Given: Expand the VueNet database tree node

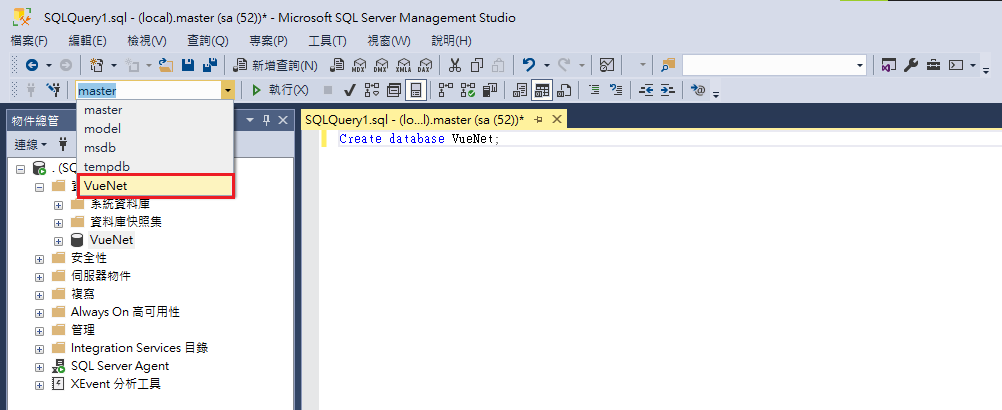Looking at the screenshot, I should [x=58, y=241].
